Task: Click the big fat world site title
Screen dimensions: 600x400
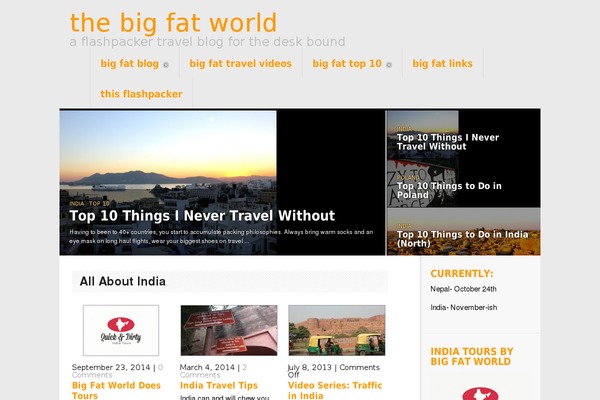Action: coord(173,23)
